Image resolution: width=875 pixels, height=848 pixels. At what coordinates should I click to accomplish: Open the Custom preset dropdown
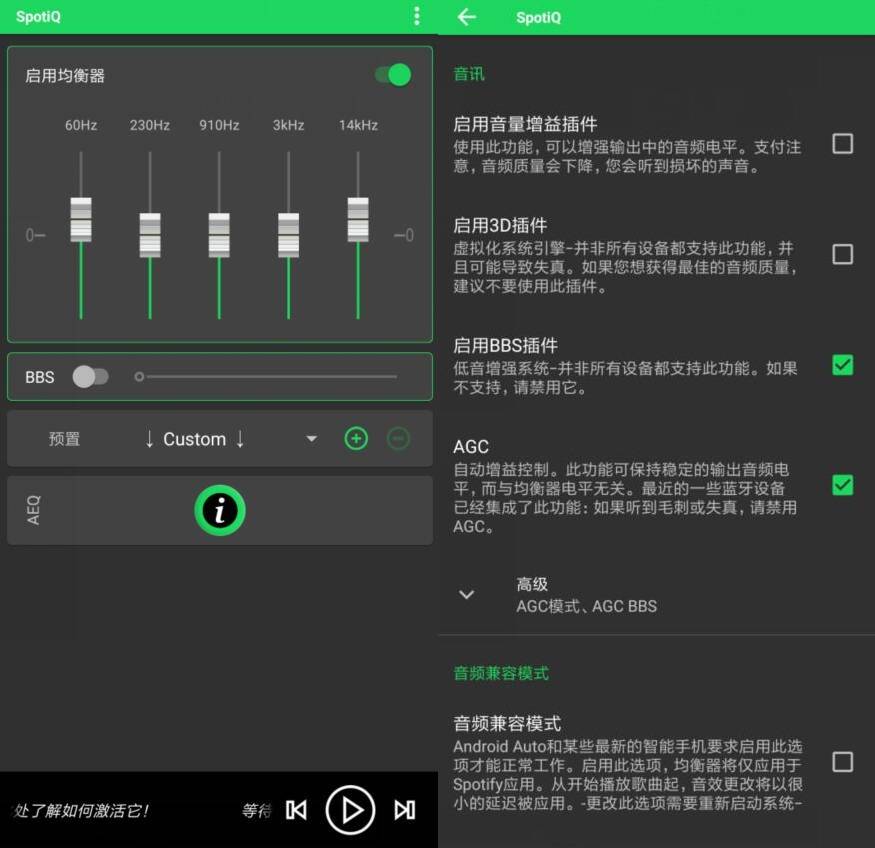[x=310, y=438]
